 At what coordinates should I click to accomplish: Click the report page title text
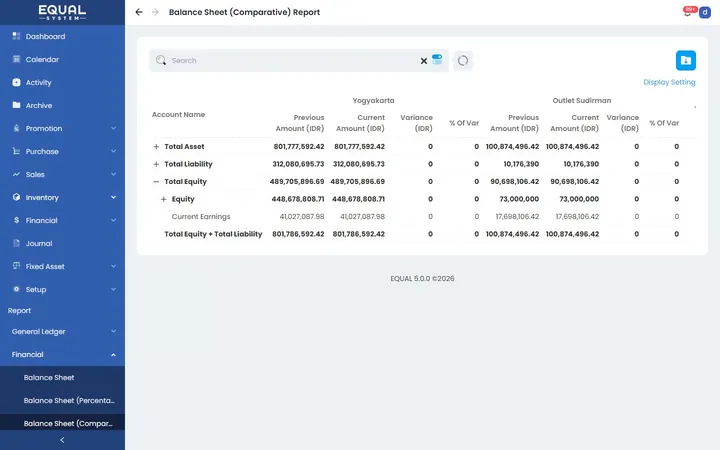pos(244,12)
